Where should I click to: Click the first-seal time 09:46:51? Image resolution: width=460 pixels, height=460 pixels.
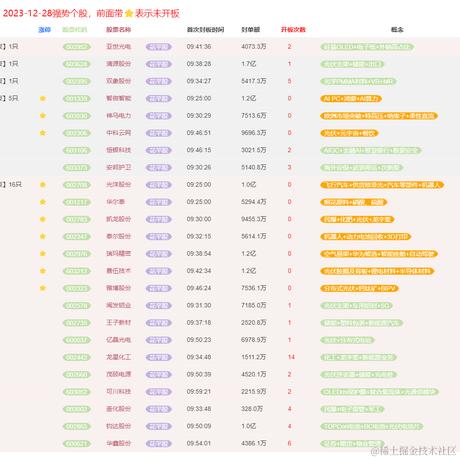pos(199,133)
